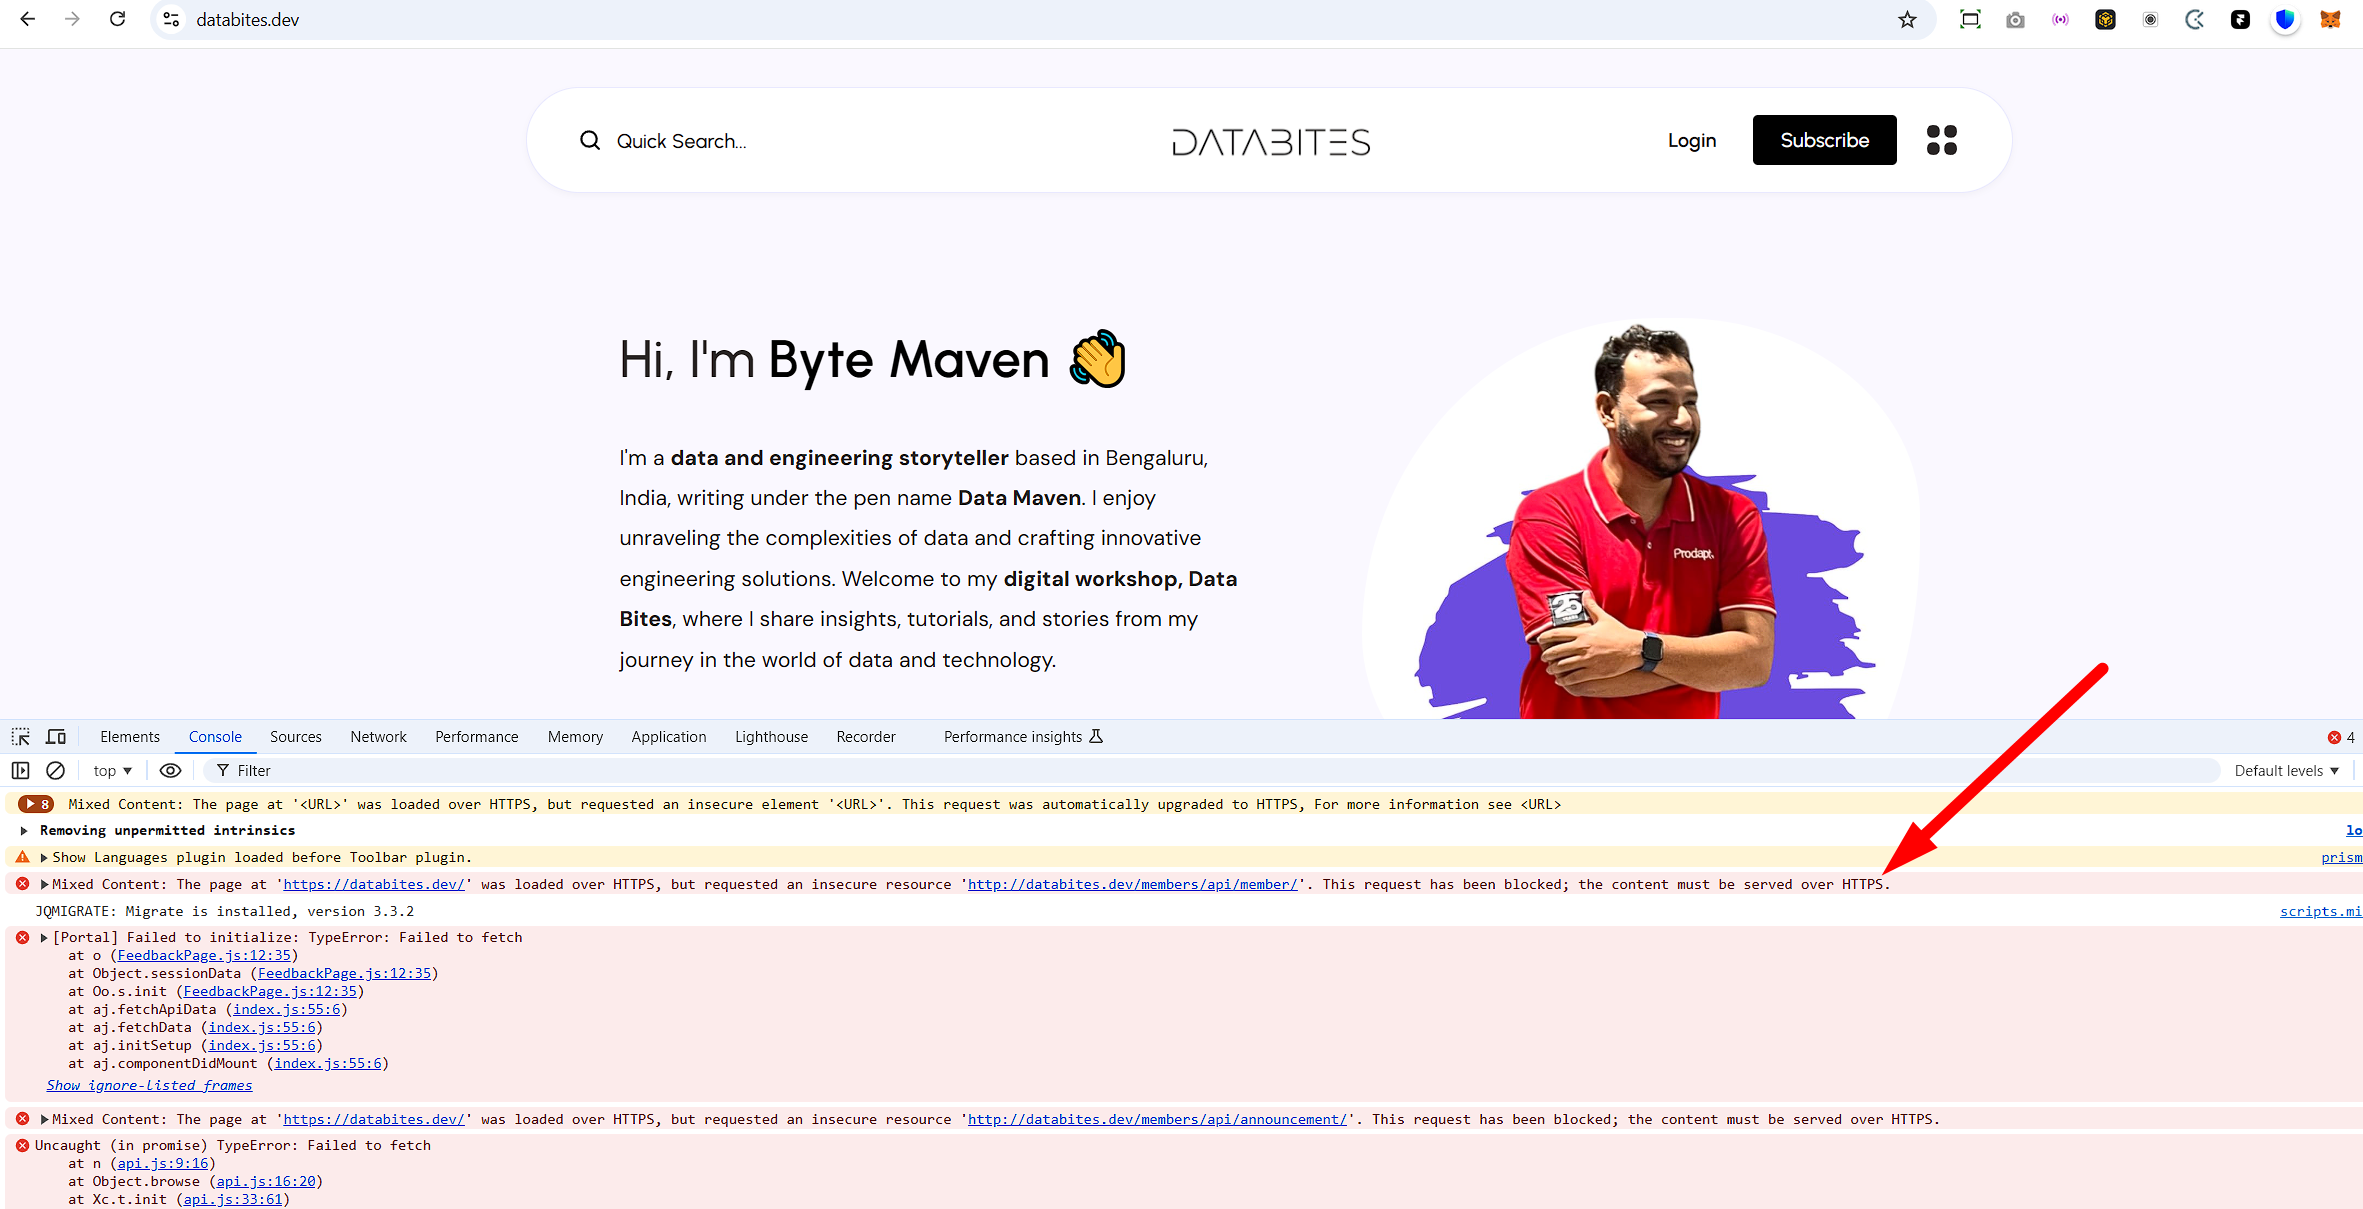
Task: Activate the DevTools inspect element picker
Action: [21, 737]
